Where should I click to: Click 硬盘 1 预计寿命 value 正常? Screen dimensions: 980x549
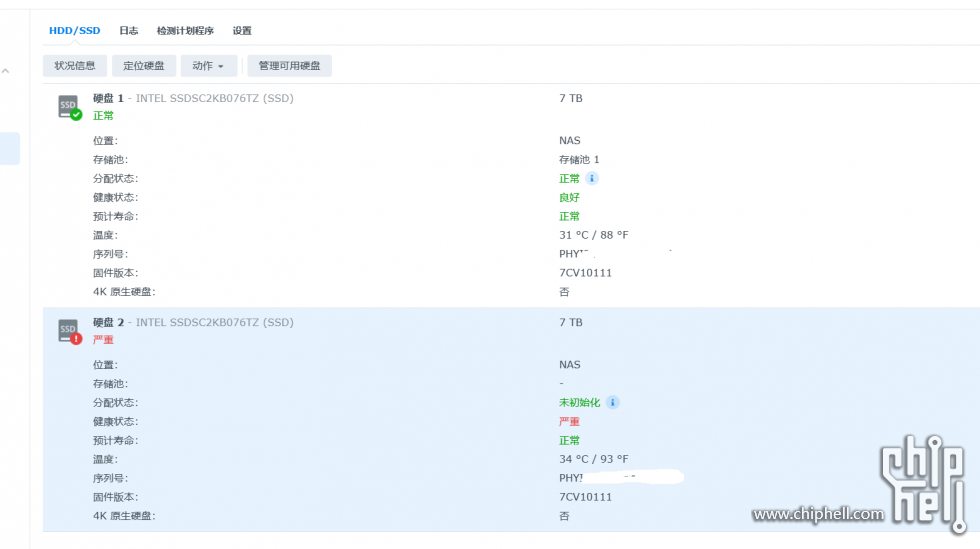(x=569, y=216)
